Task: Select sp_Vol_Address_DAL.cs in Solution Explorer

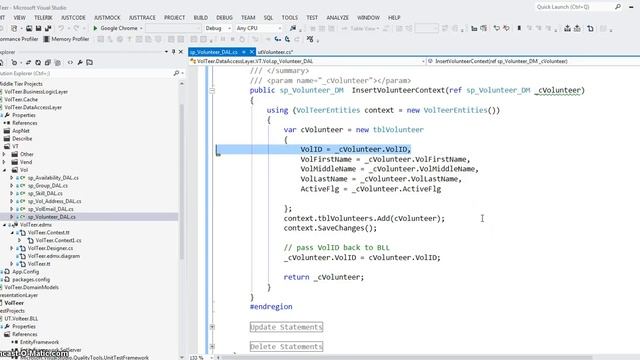Action: 54,201
